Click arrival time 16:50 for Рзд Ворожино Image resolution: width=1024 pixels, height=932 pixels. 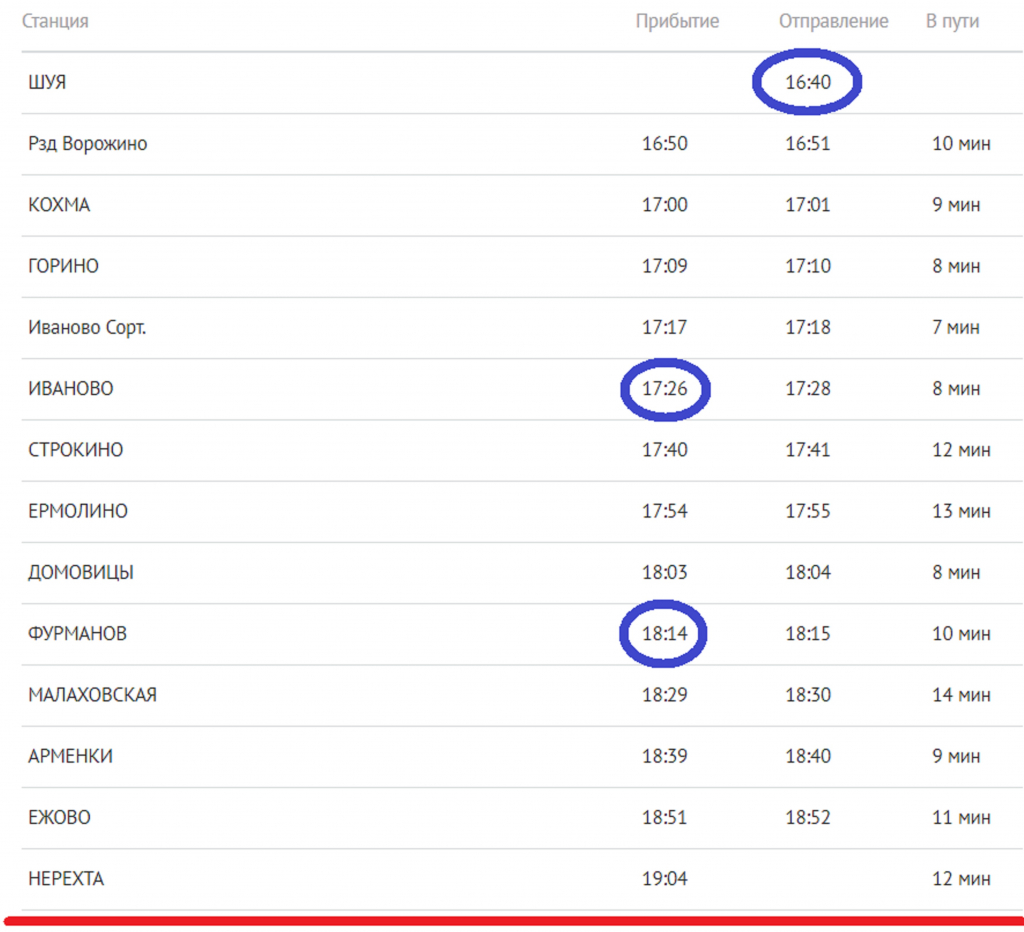pyautogui.click(x=665, y=144)
